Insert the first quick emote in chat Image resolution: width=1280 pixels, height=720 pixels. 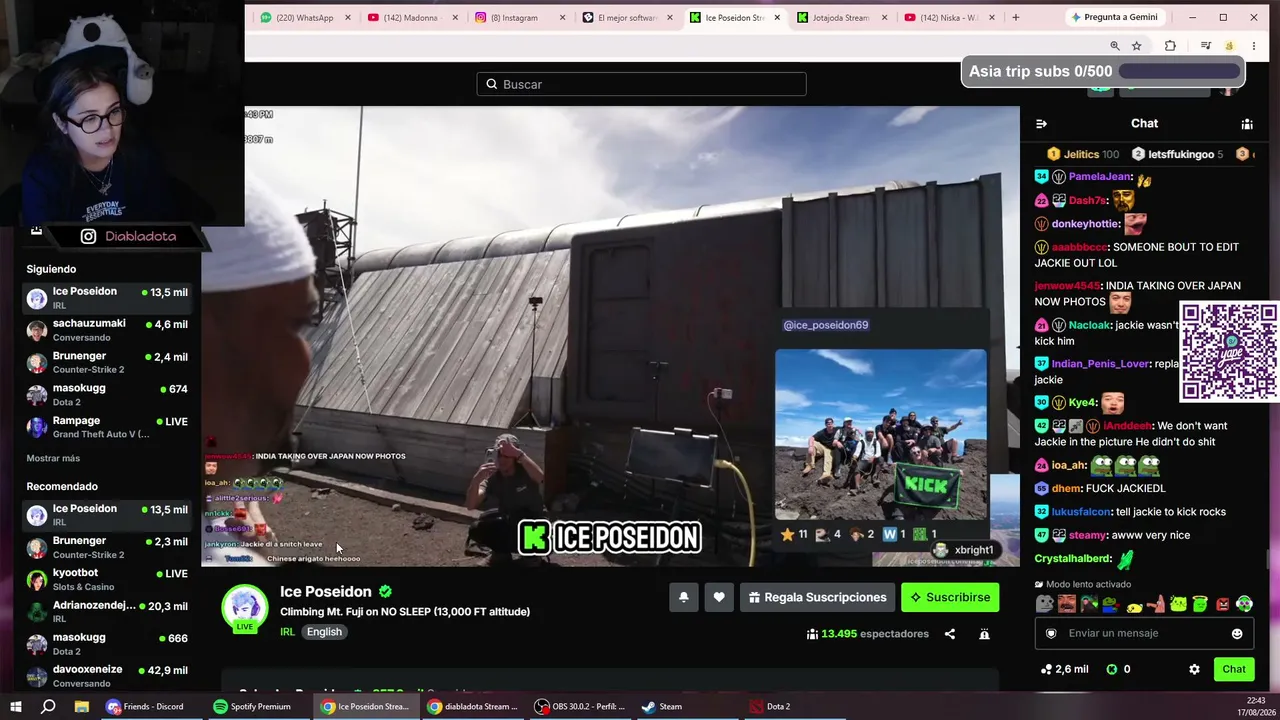point(1044,604)
